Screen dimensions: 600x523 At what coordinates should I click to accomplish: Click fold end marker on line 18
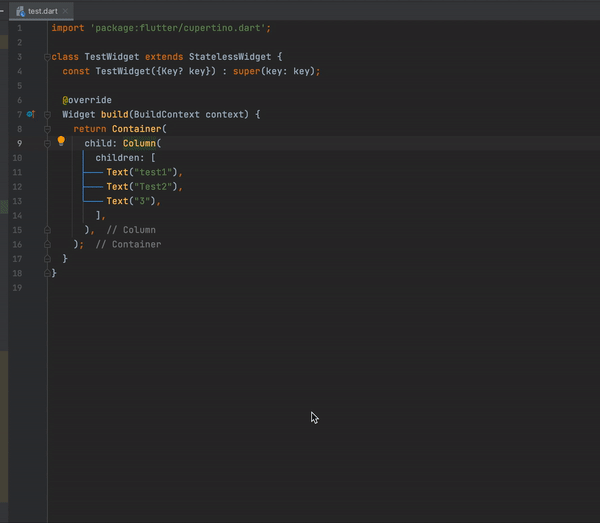point(47,273)
